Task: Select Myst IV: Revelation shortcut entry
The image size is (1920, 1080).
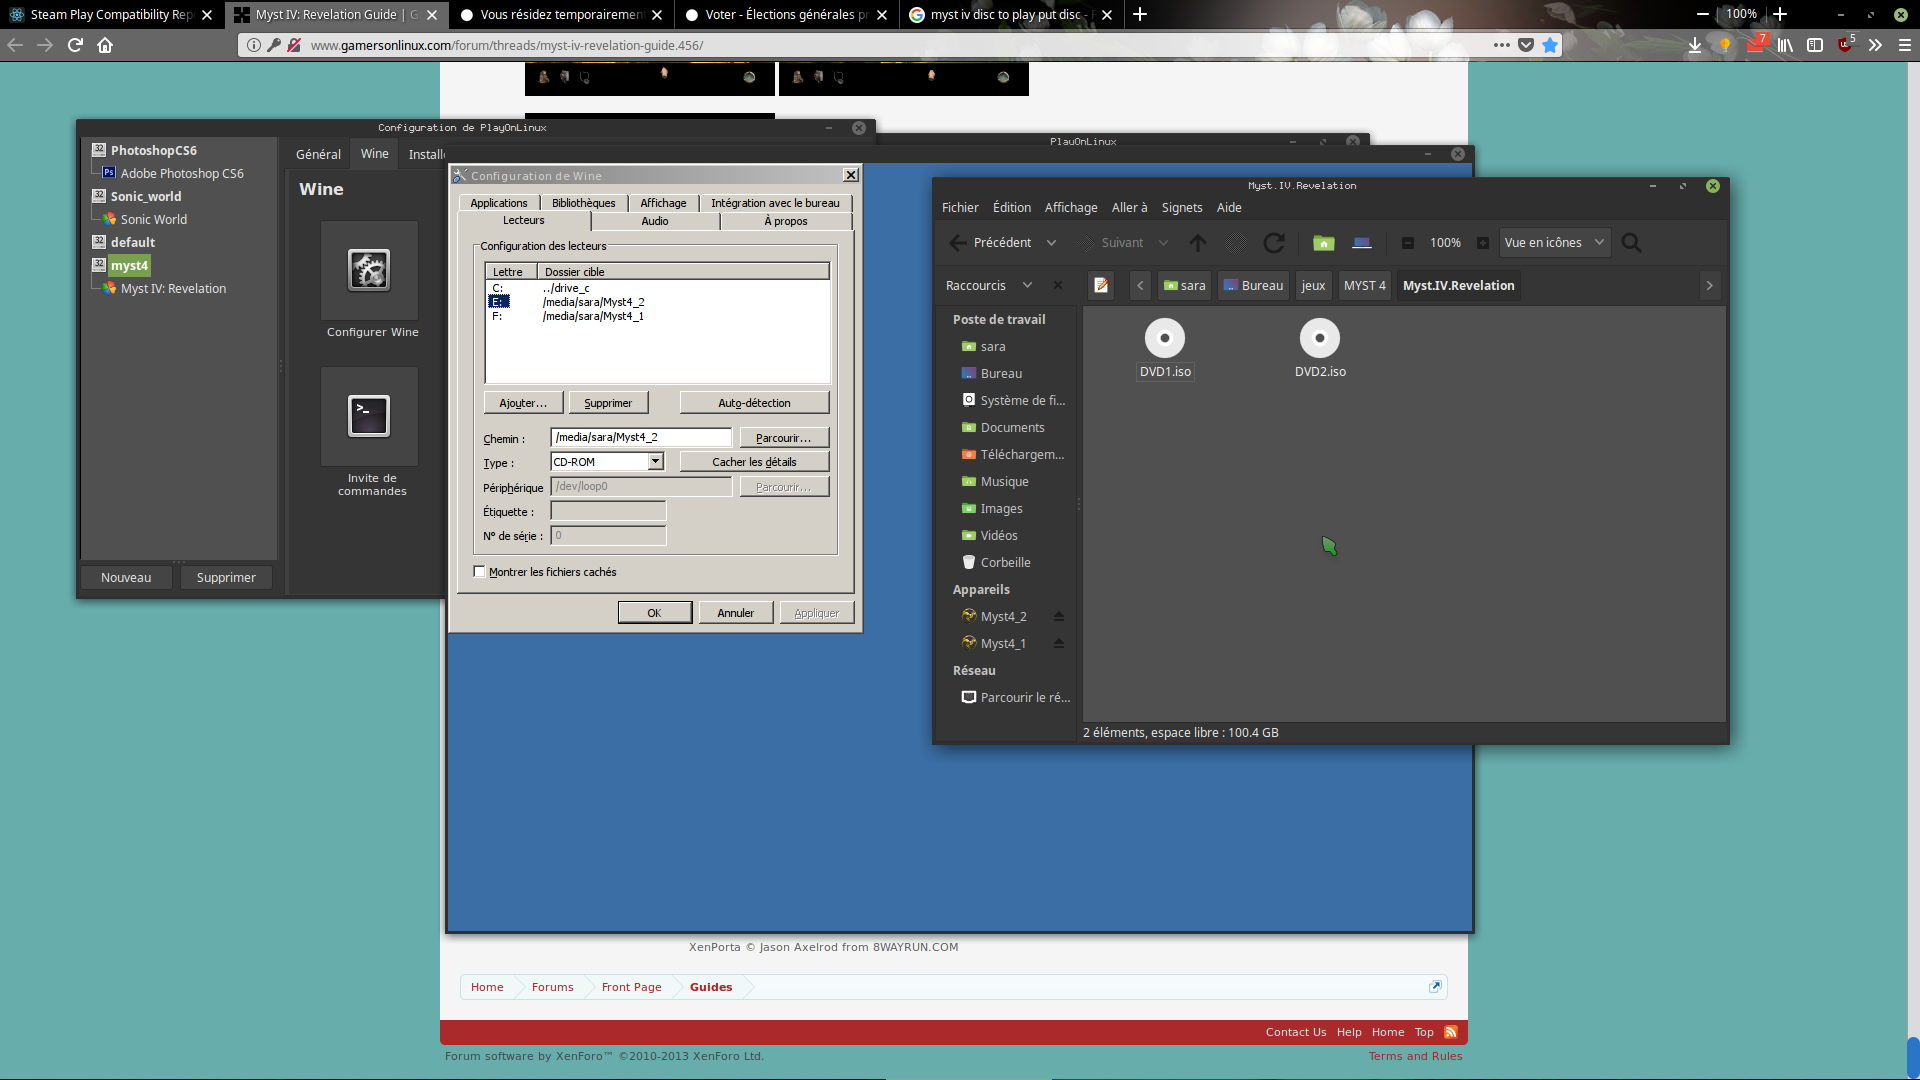Action: pyautogui.click(x=173, y=288)
